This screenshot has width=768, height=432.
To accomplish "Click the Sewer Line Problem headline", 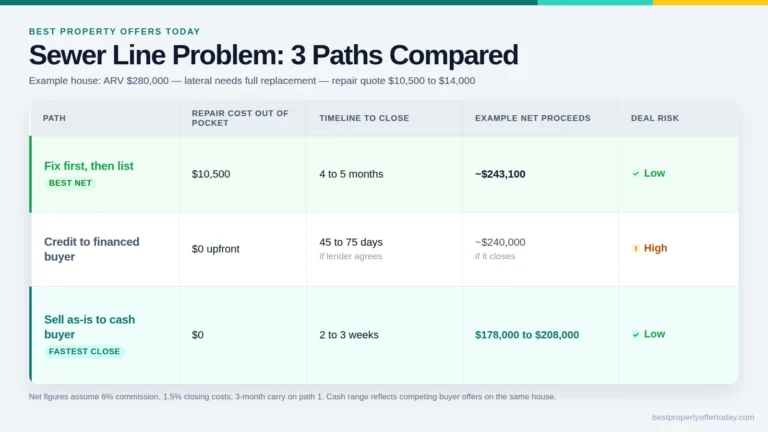I will (x=273, y=55).
